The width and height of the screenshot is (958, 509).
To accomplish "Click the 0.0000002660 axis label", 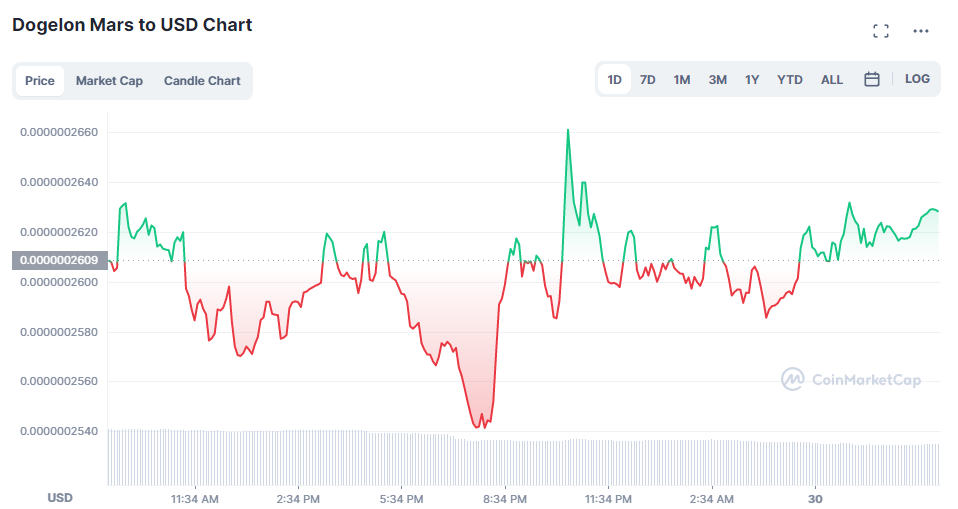I will point(59,132).
